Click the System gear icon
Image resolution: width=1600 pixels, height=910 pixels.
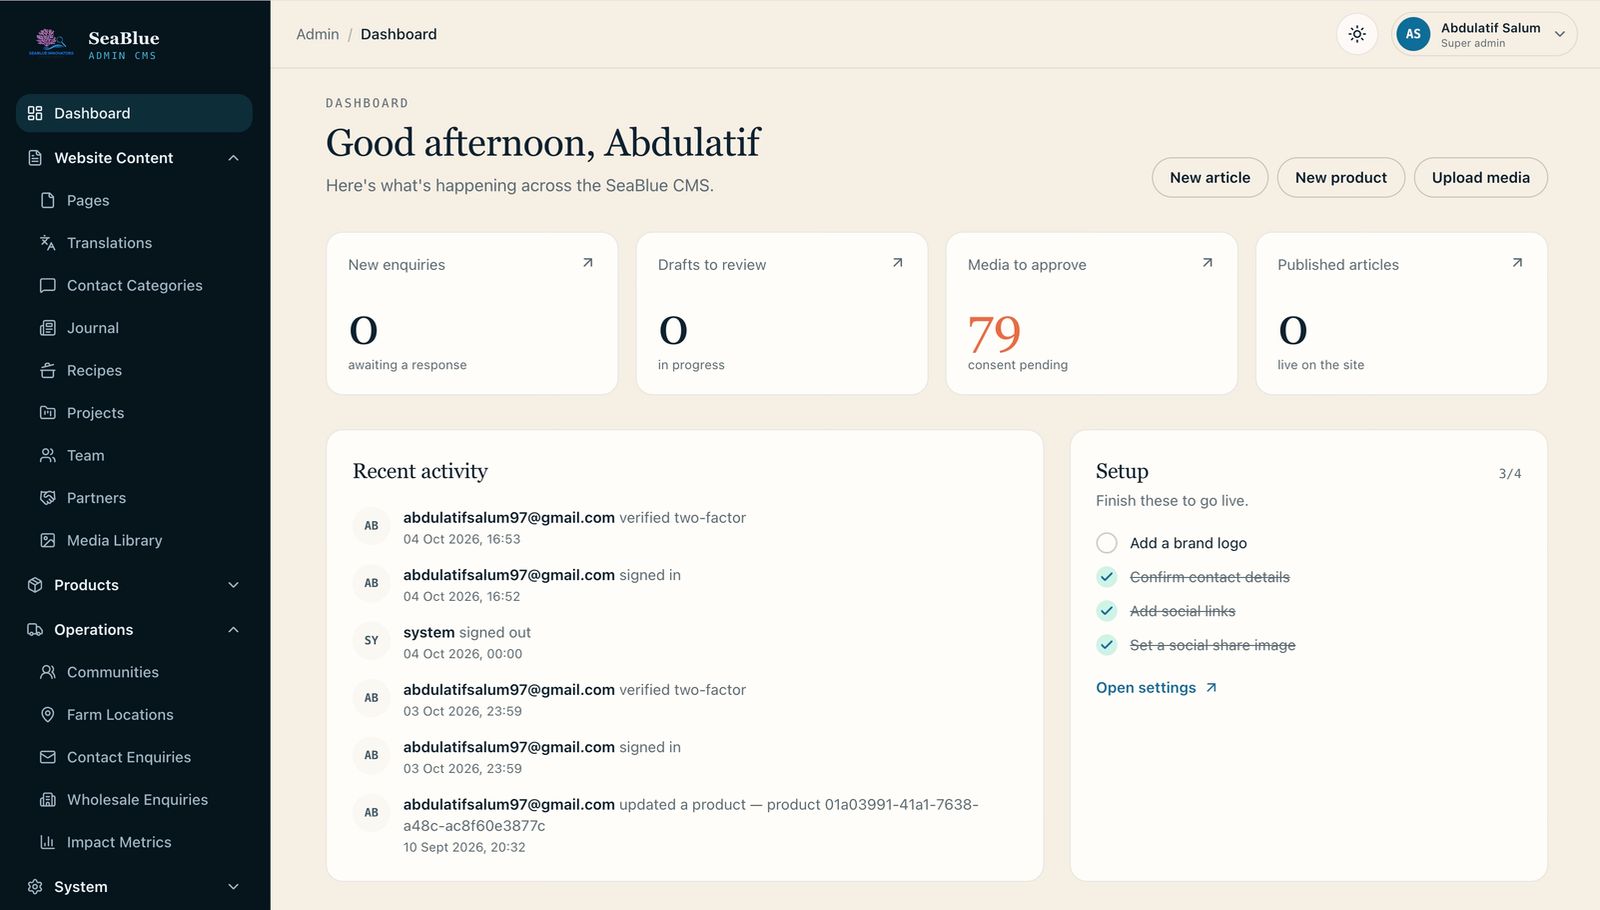point(35,887)
